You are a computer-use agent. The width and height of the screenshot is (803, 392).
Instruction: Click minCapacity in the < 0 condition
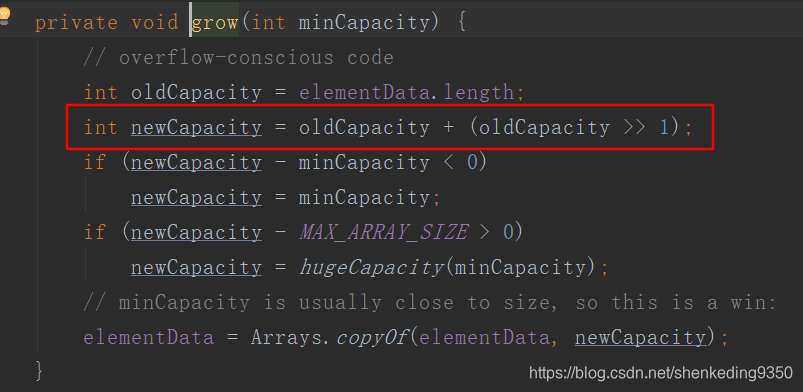pyautogui.click(x=365, y=162)
